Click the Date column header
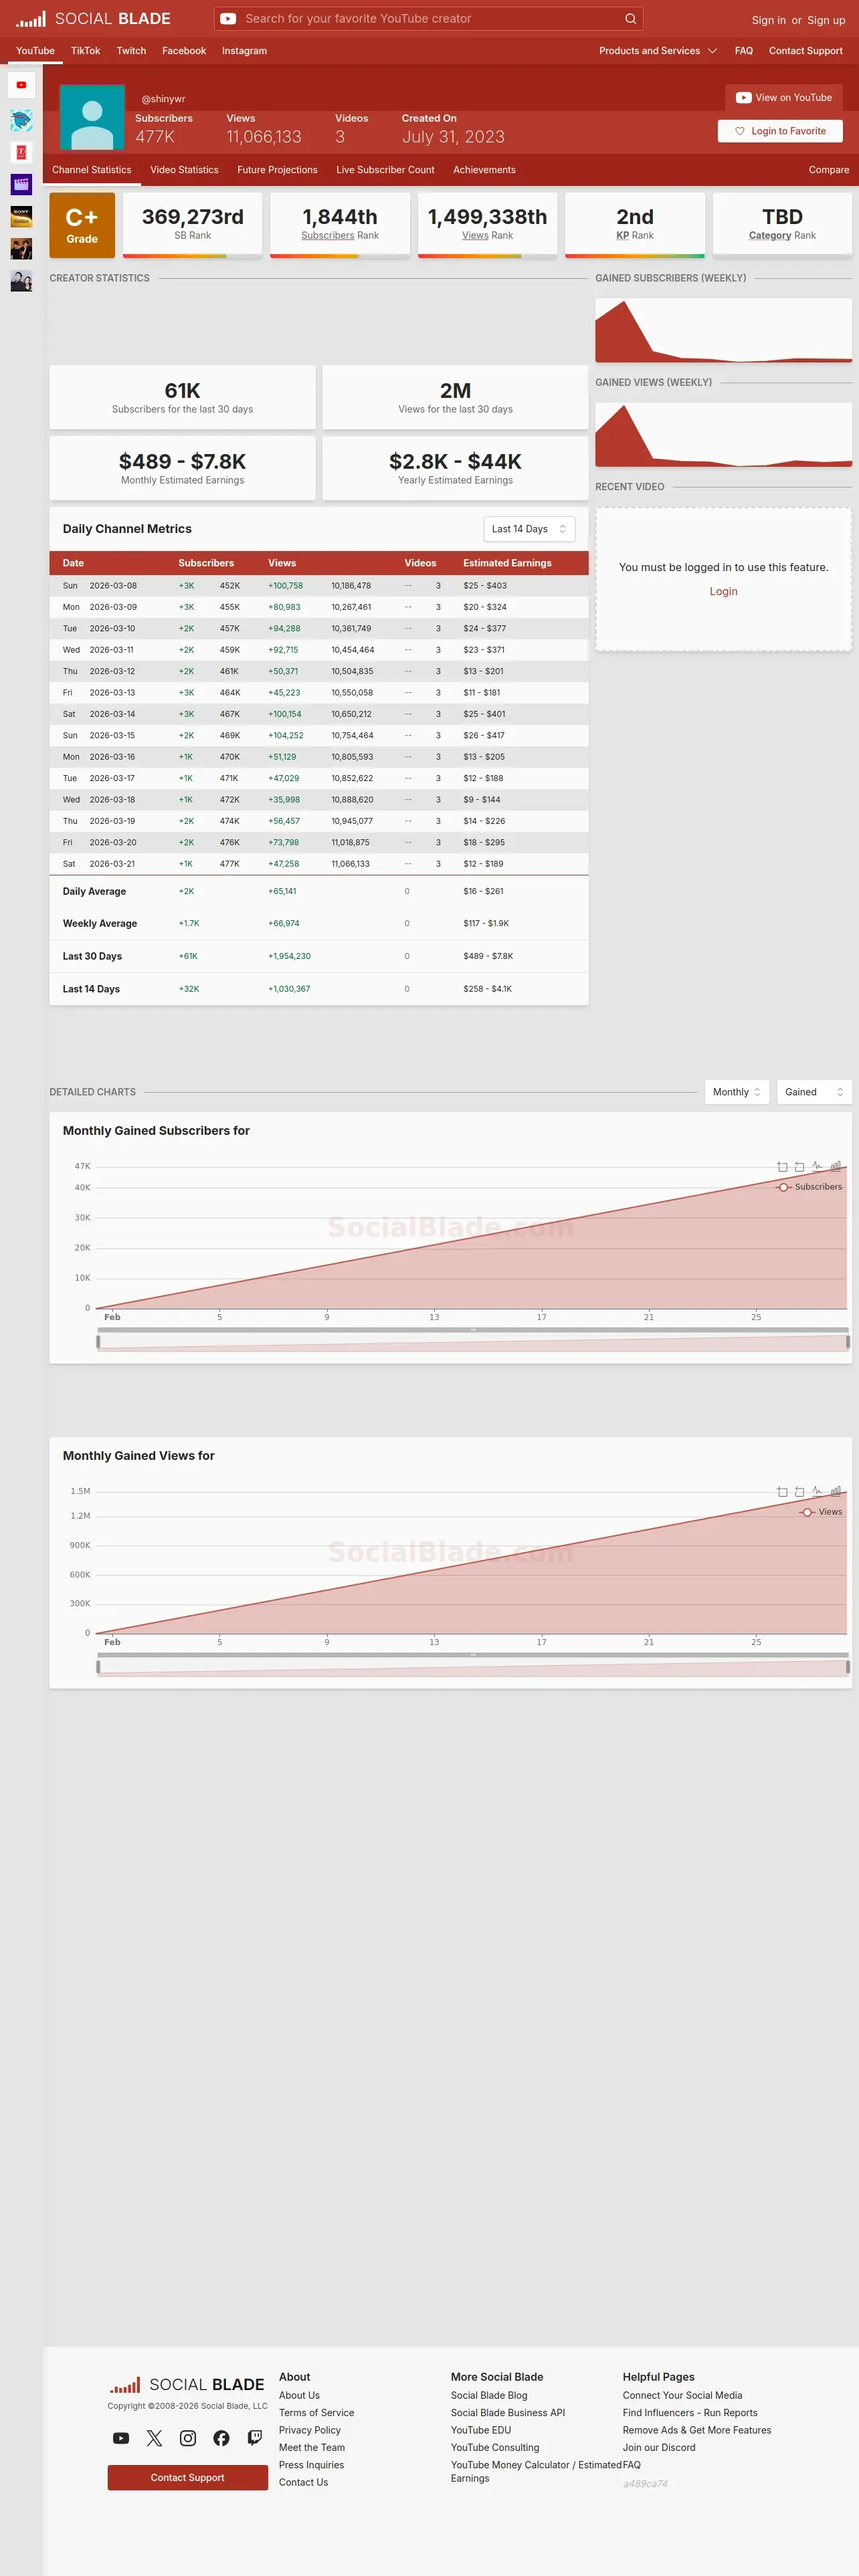This screenshot has width=859, height=2576. point(73,563)
